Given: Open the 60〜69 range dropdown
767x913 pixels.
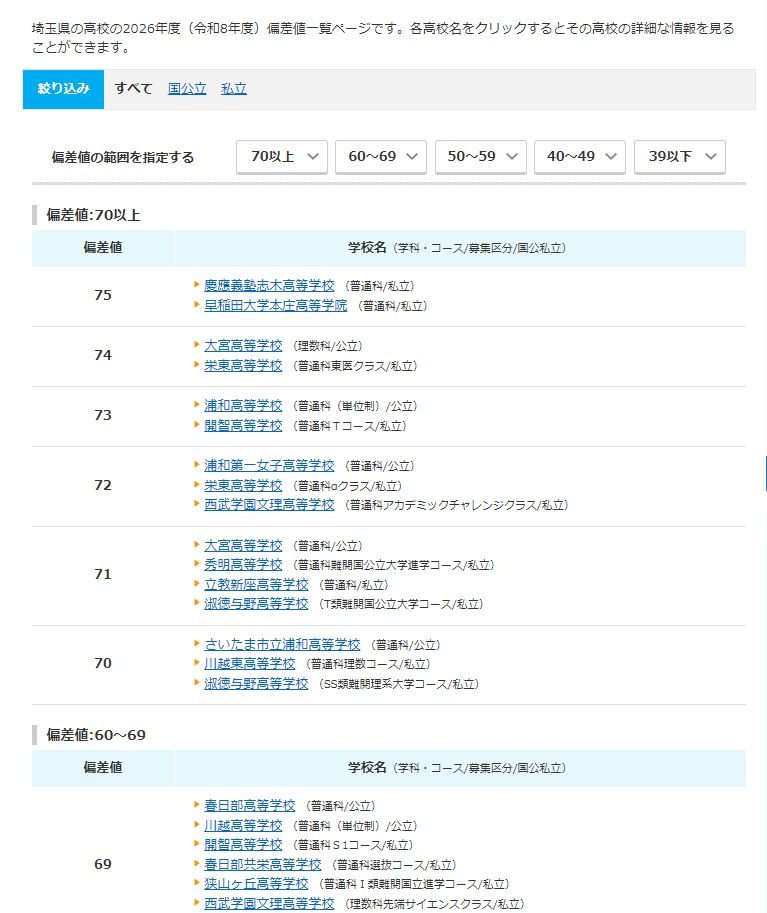Looking at the screenshot, I should point(381,157).
